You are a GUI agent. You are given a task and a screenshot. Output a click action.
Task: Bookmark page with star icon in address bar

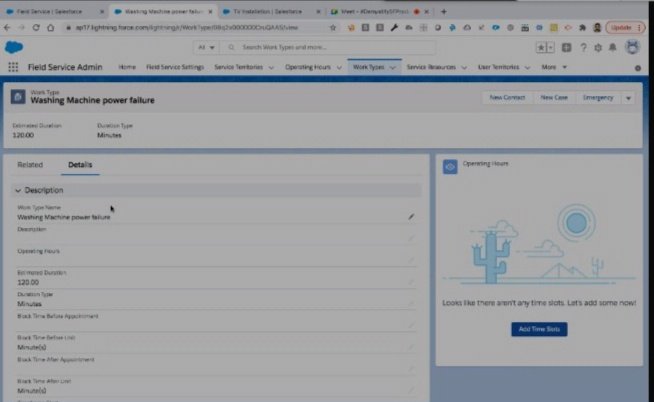tap(333, 28)
